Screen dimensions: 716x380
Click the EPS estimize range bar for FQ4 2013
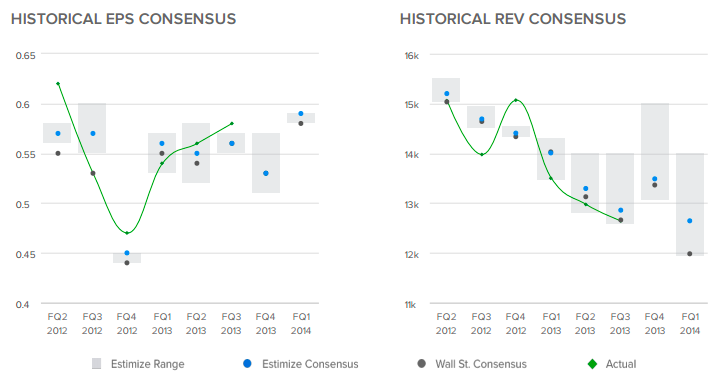click(266, 163)
